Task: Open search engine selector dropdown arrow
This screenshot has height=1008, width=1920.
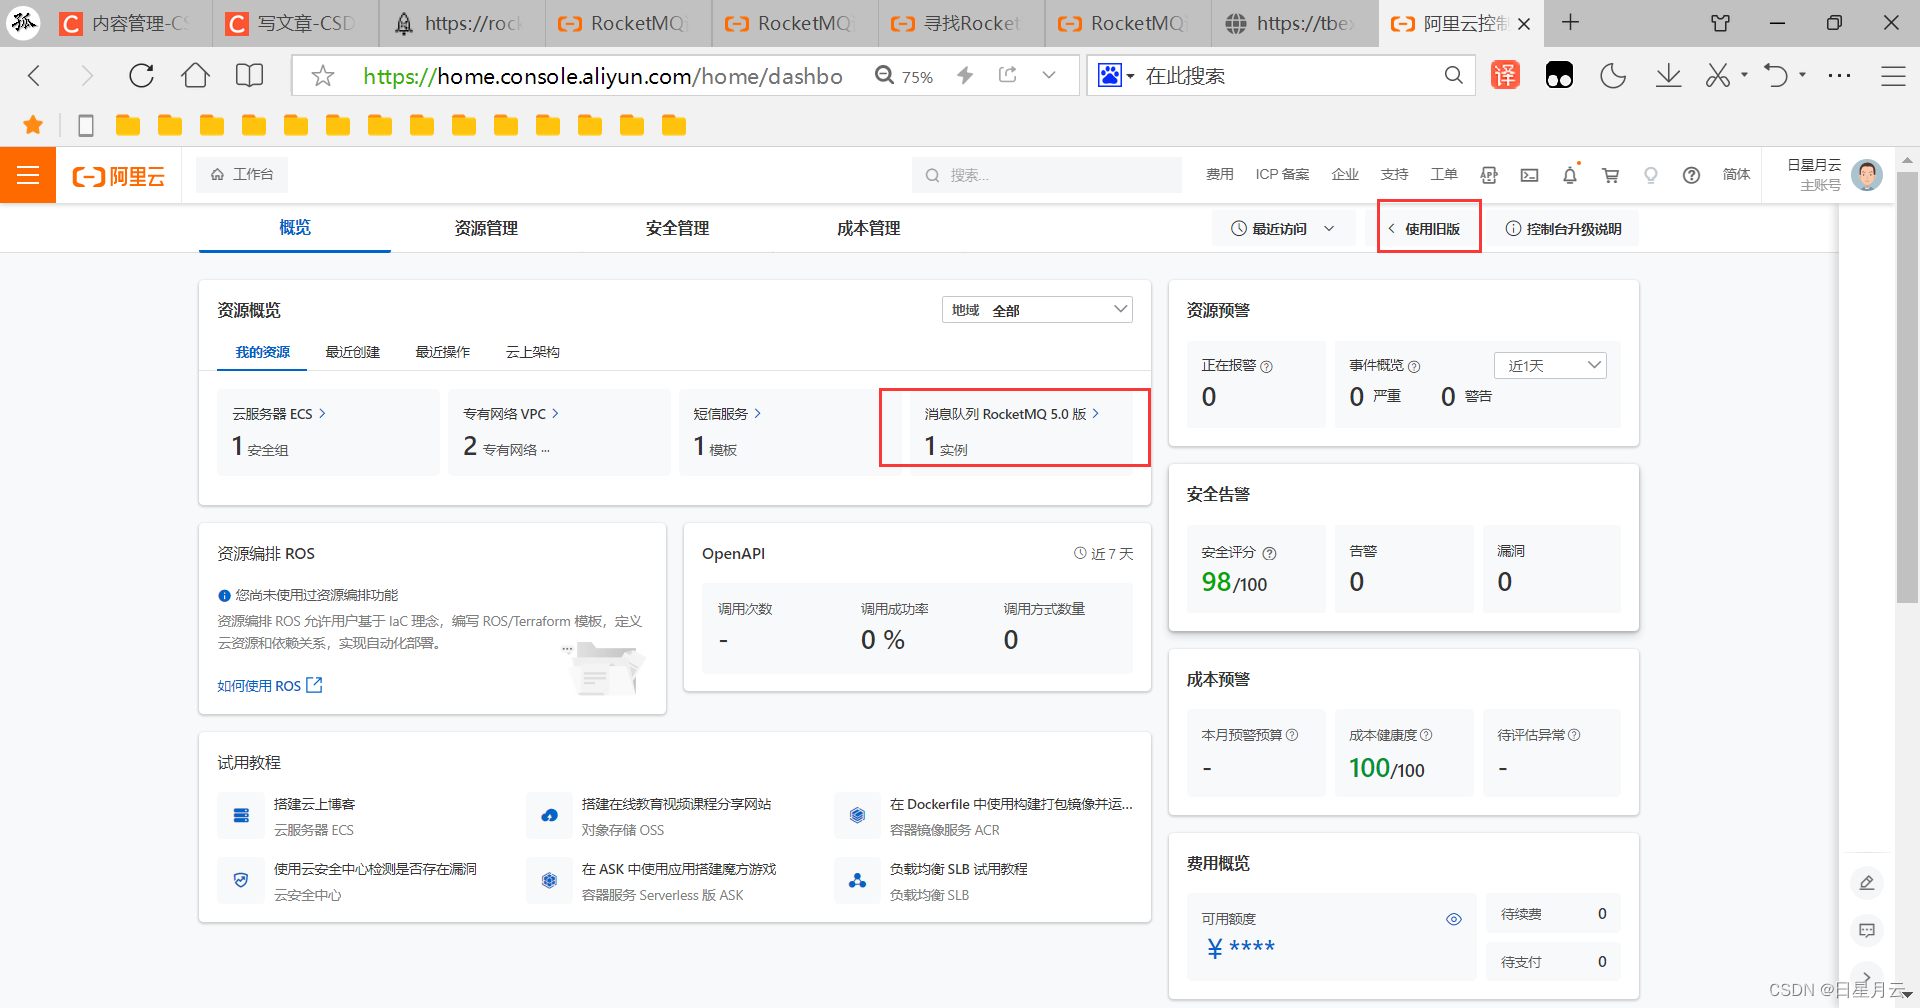Action: pyautogui.click(x=1131, y=77)
